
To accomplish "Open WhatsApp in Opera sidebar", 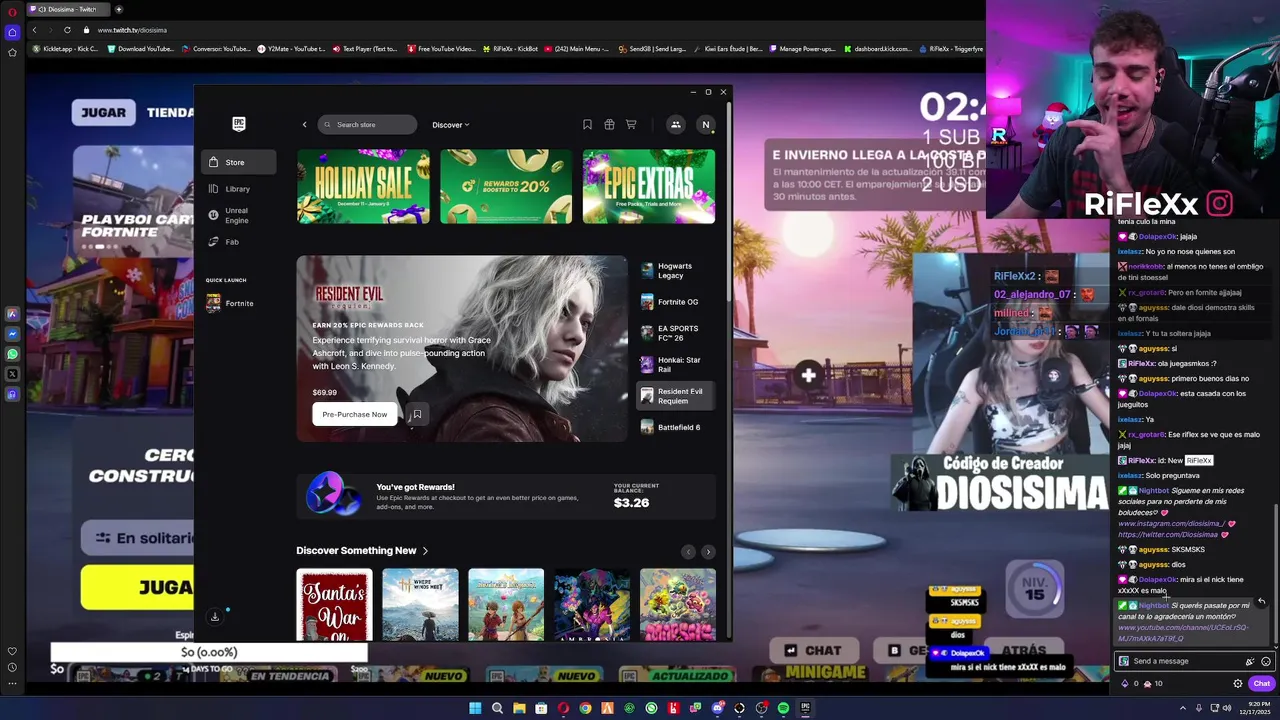I will [12, 354].
